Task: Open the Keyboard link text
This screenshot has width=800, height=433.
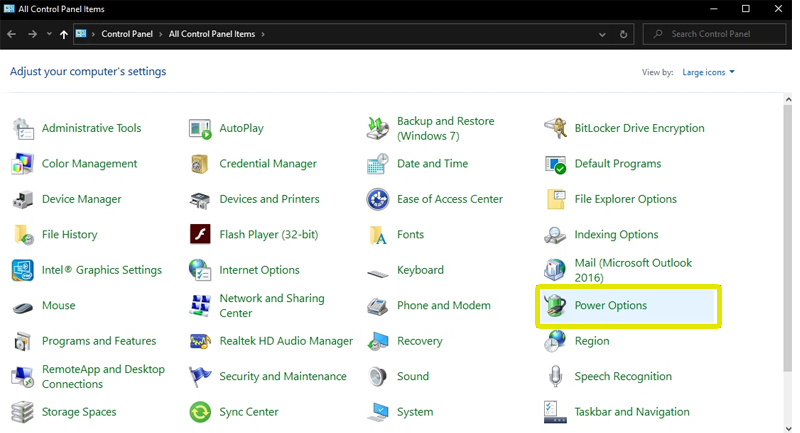Action: pos(420,270)
